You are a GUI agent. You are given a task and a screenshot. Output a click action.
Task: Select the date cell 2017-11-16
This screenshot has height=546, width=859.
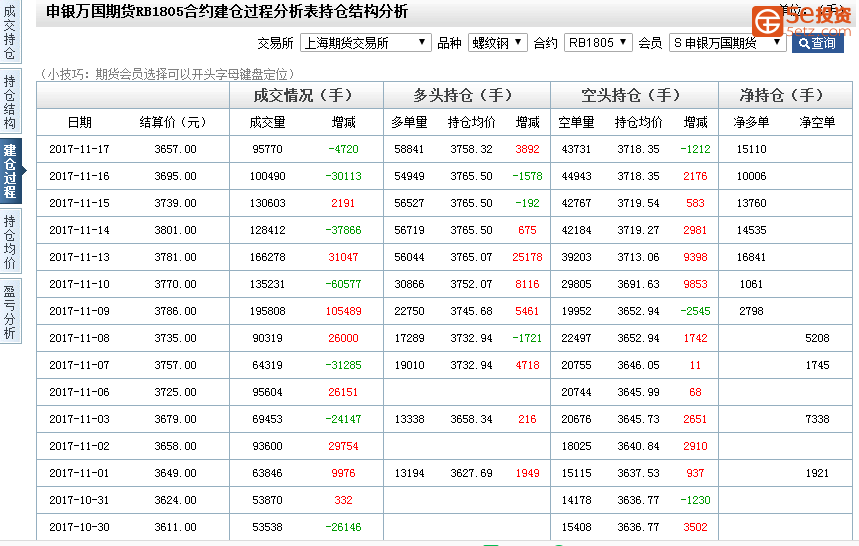pos(79,176)
